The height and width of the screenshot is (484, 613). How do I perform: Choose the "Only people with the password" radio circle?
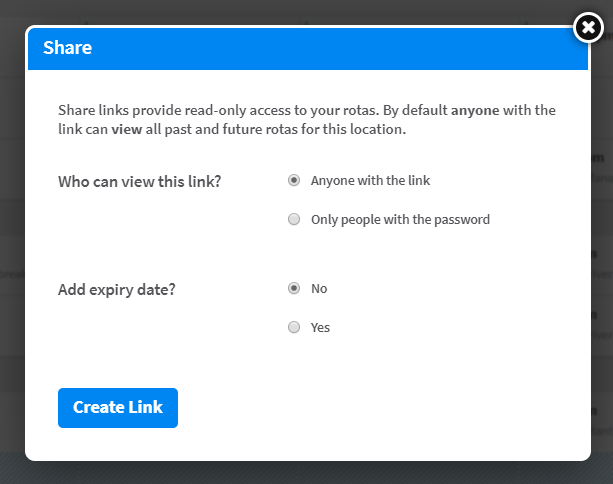tap(294, 219)
